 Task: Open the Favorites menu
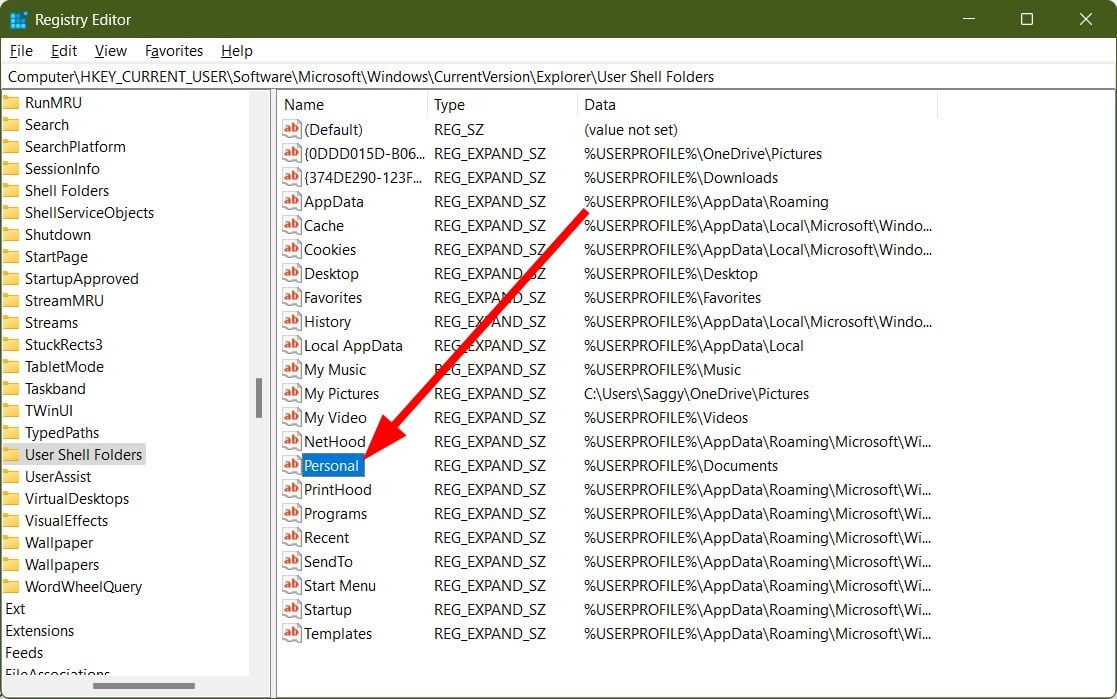174,51
